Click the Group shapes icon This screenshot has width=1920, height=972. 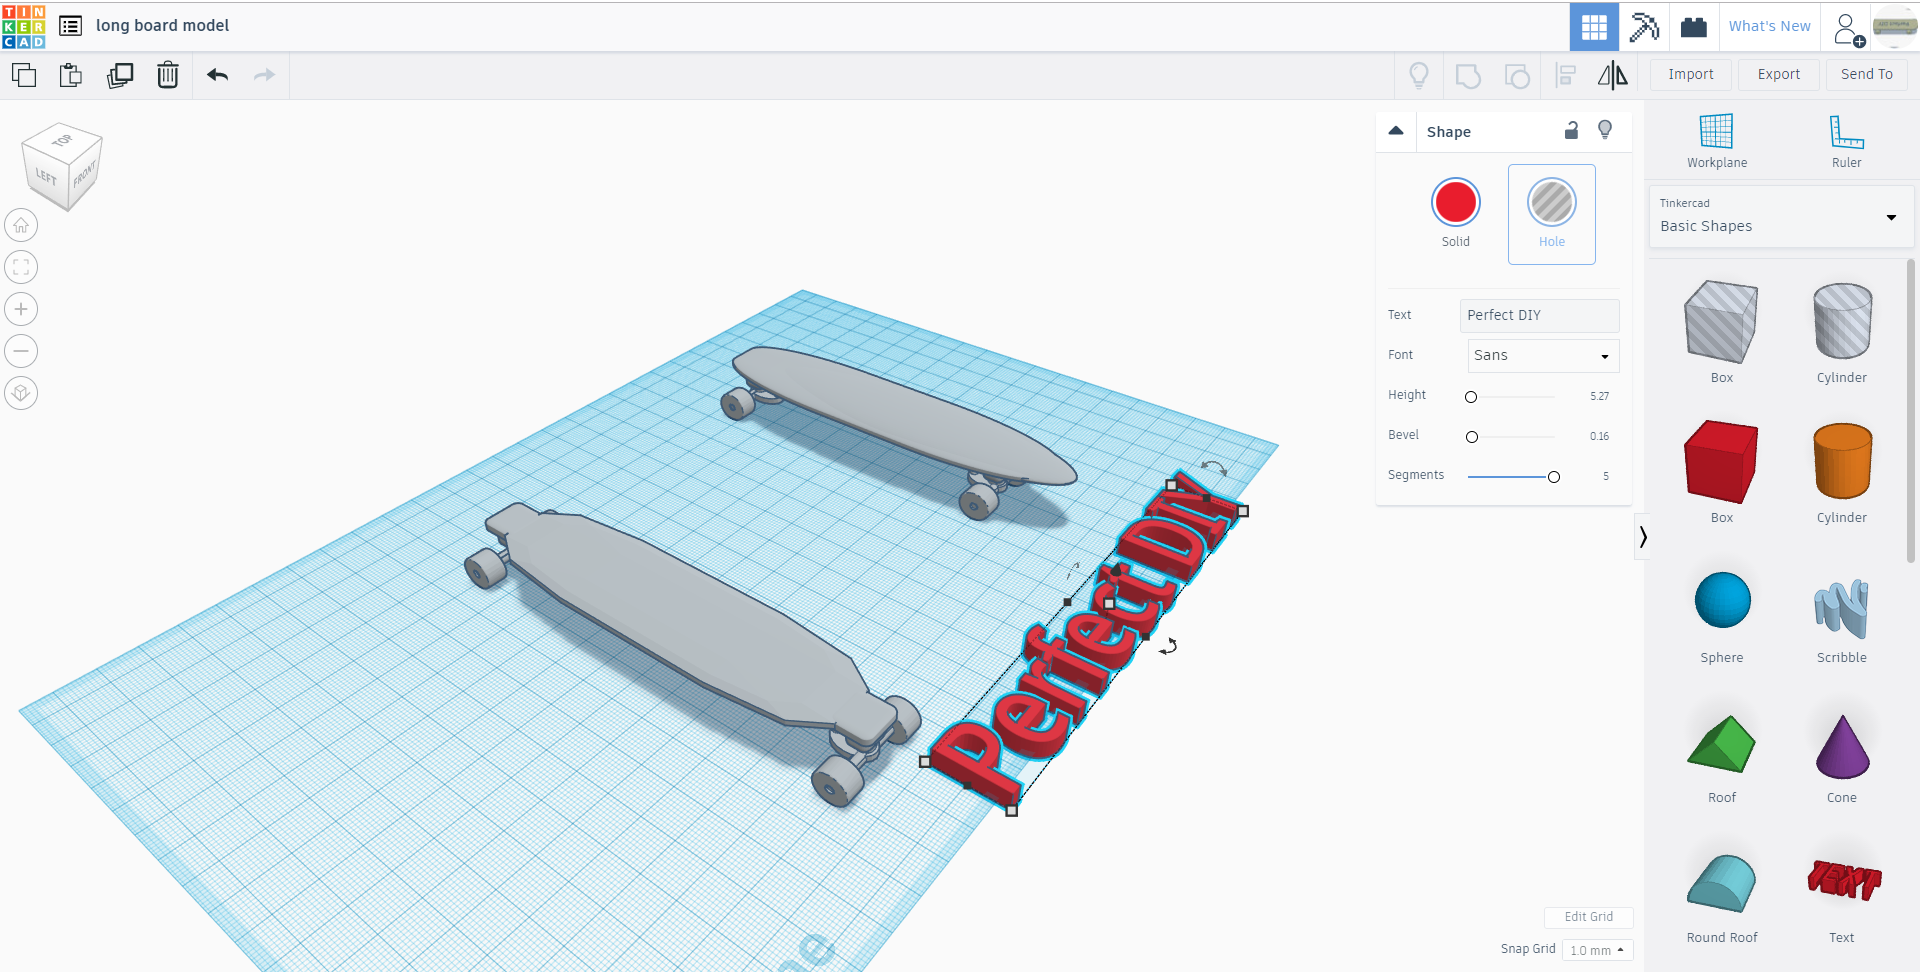[1468, 76]
